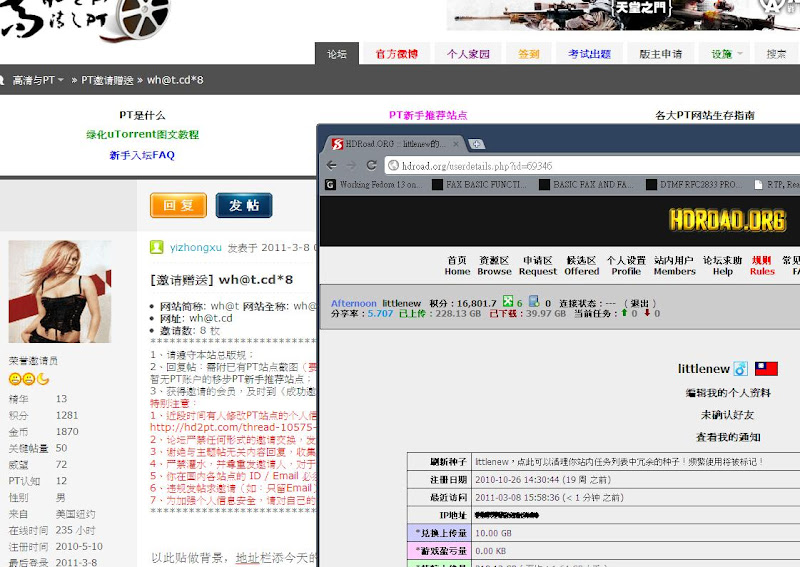Click the green upload arrow in status bar

pyautogui.click(x=624, y=313)
